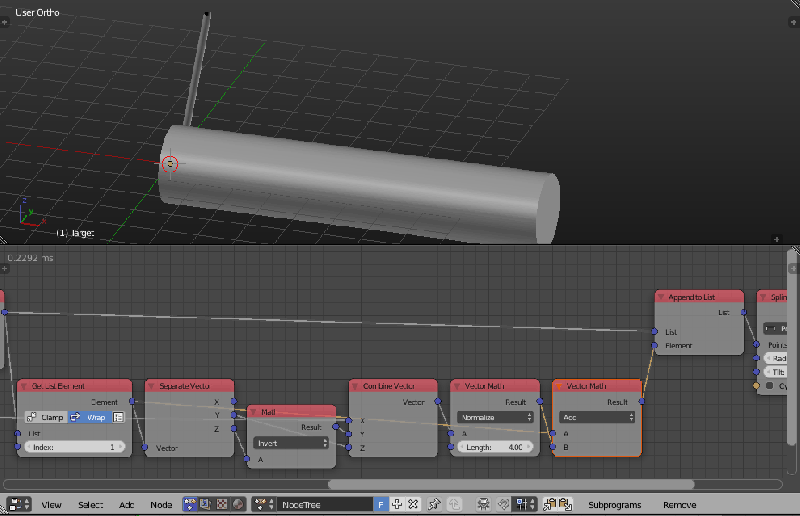The height and width of the screenshot is (516, 800).
Task: Click the large cylinder object in viewport
Action: (x=357, y=184)
